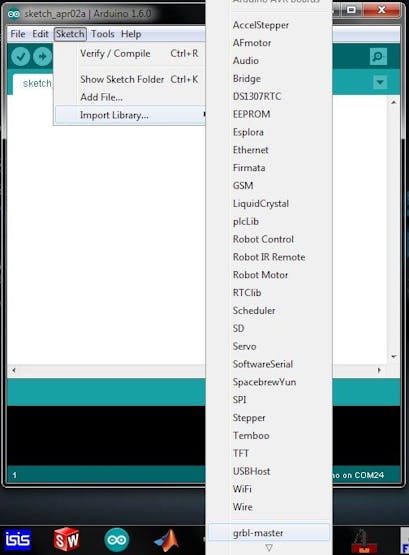Click horizontal scrollbar left arrow
This screenshot has width=409, height=555.
[x=14, y=370]
